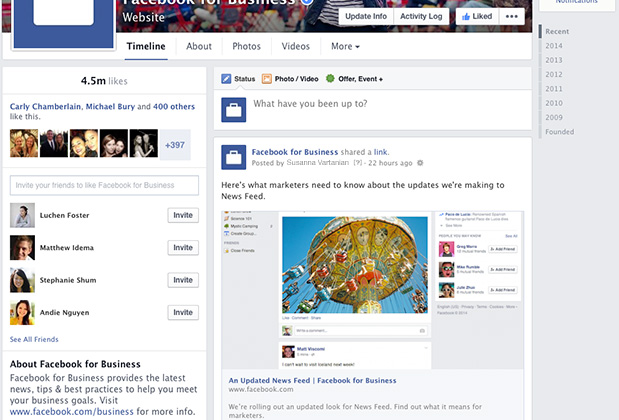Choose the Photo / Video composer option
Screen dimensions: 619x420
click(290, 79)
